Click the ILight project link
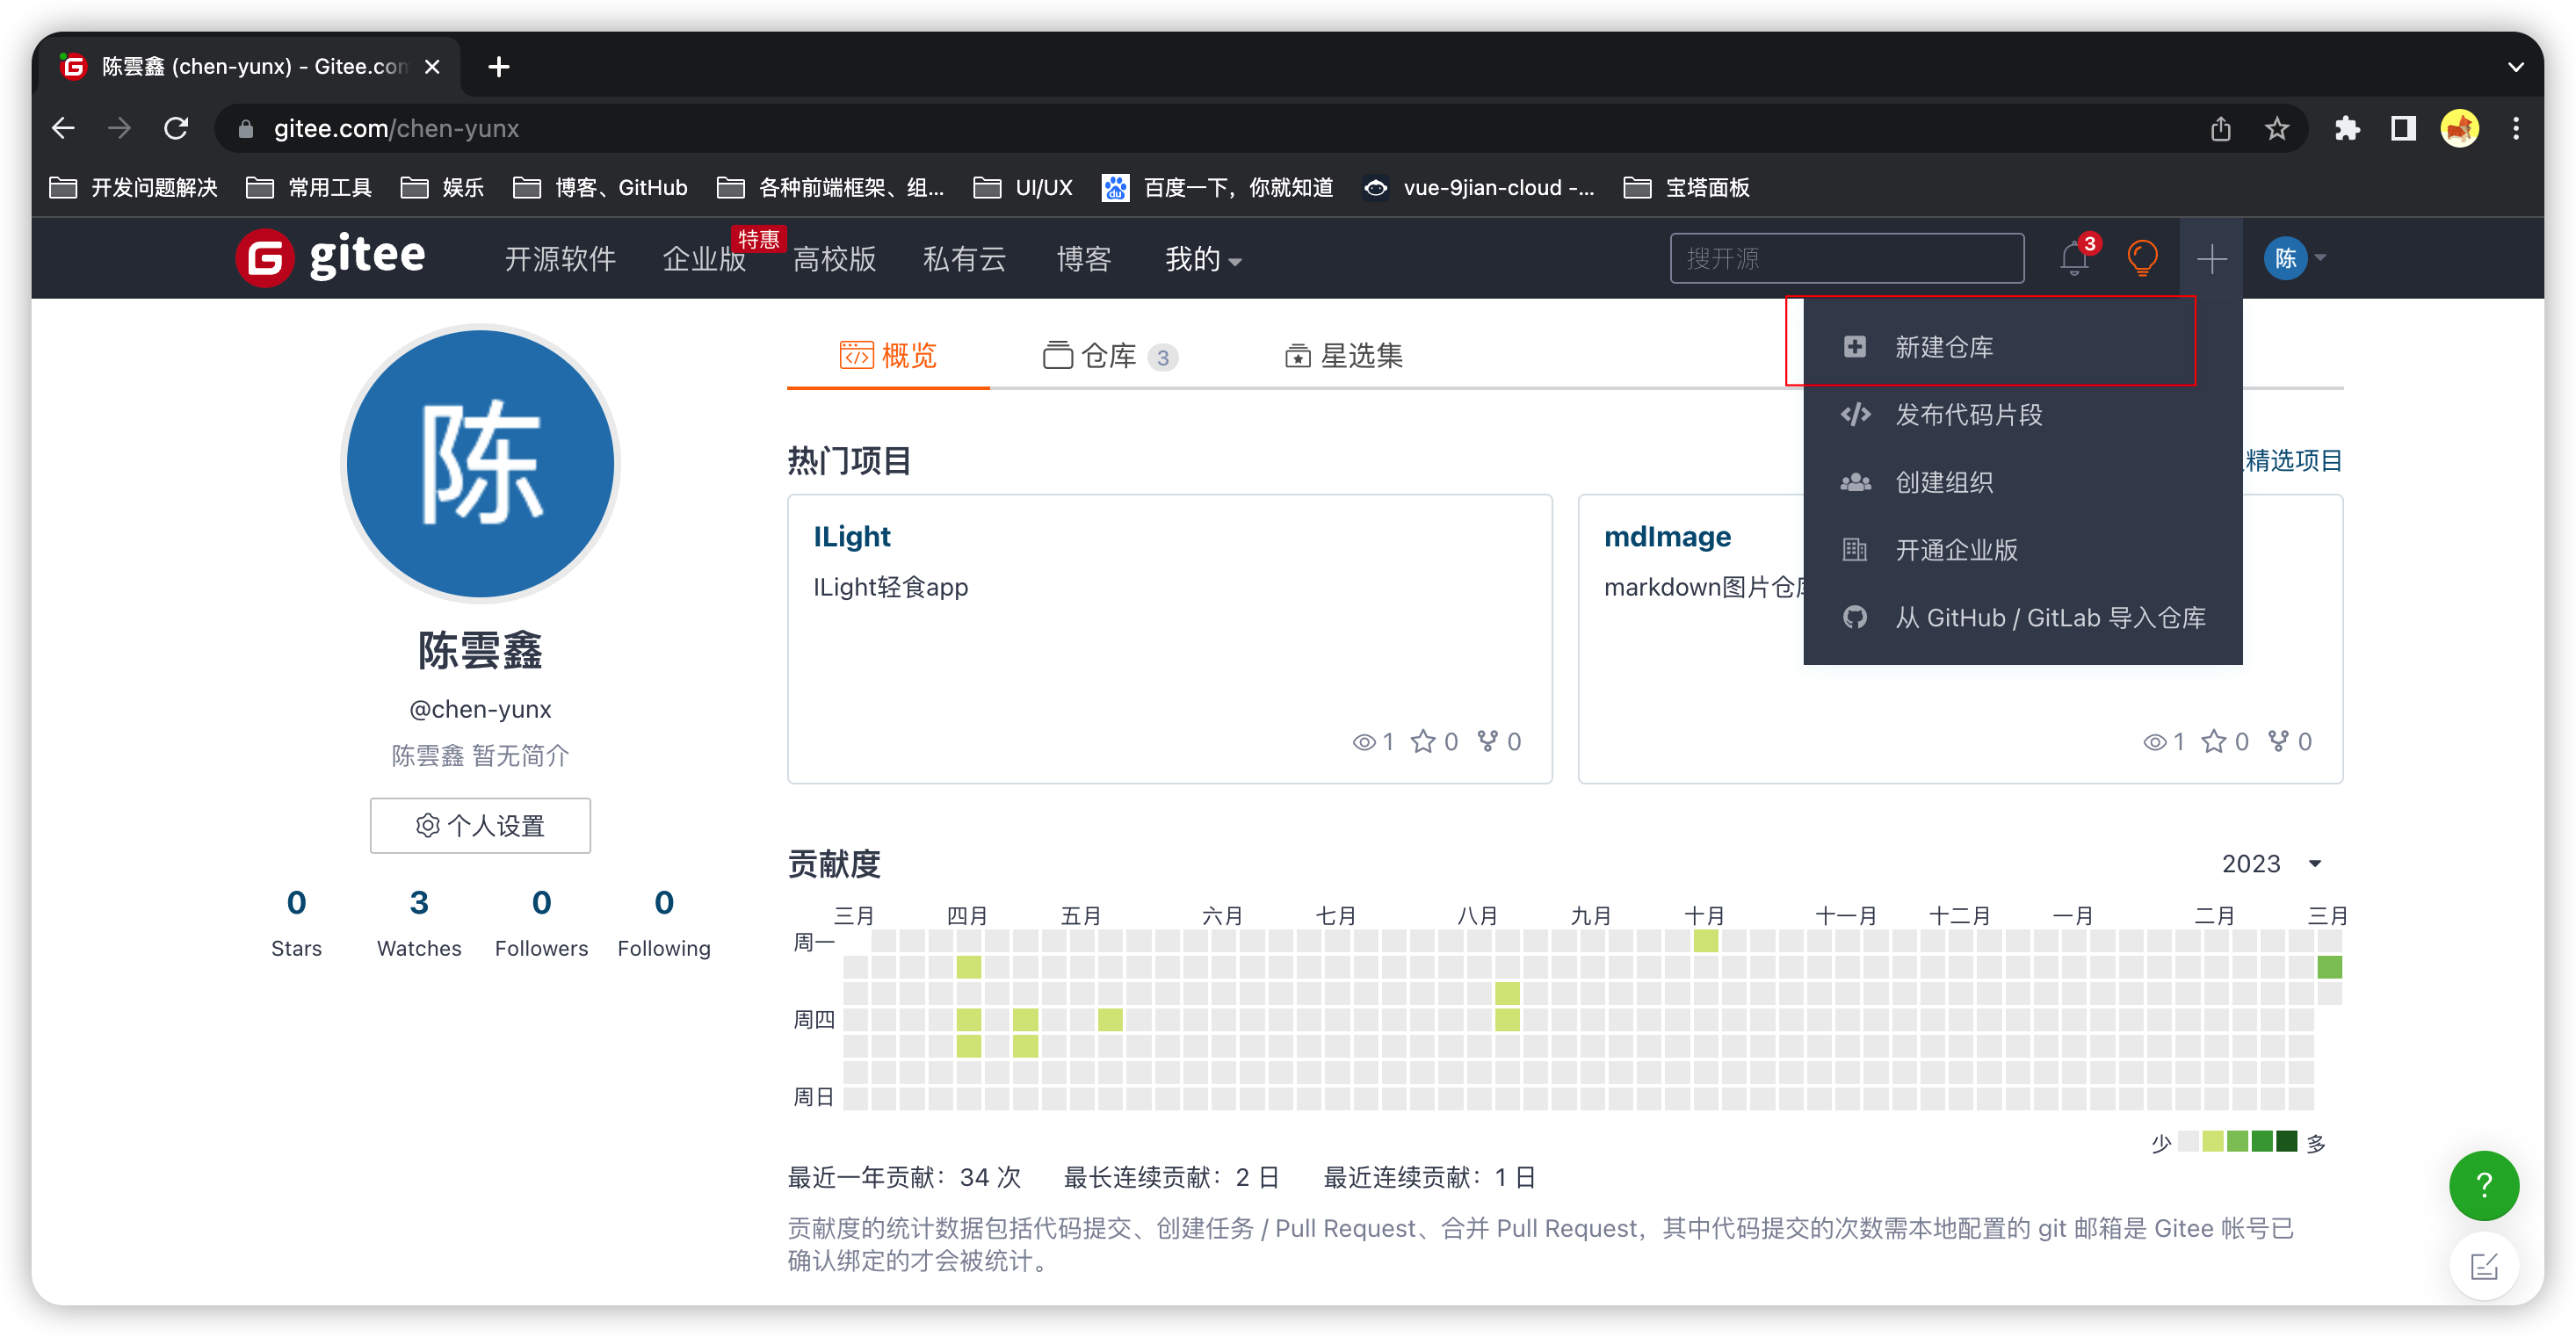Screen dimensions: 2576x1337 point(850,538)
